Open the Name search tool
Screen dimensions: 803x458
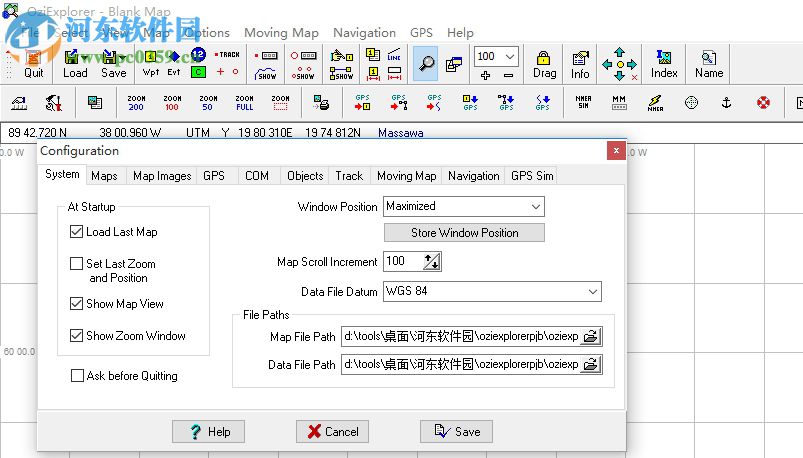click(709, 64)
